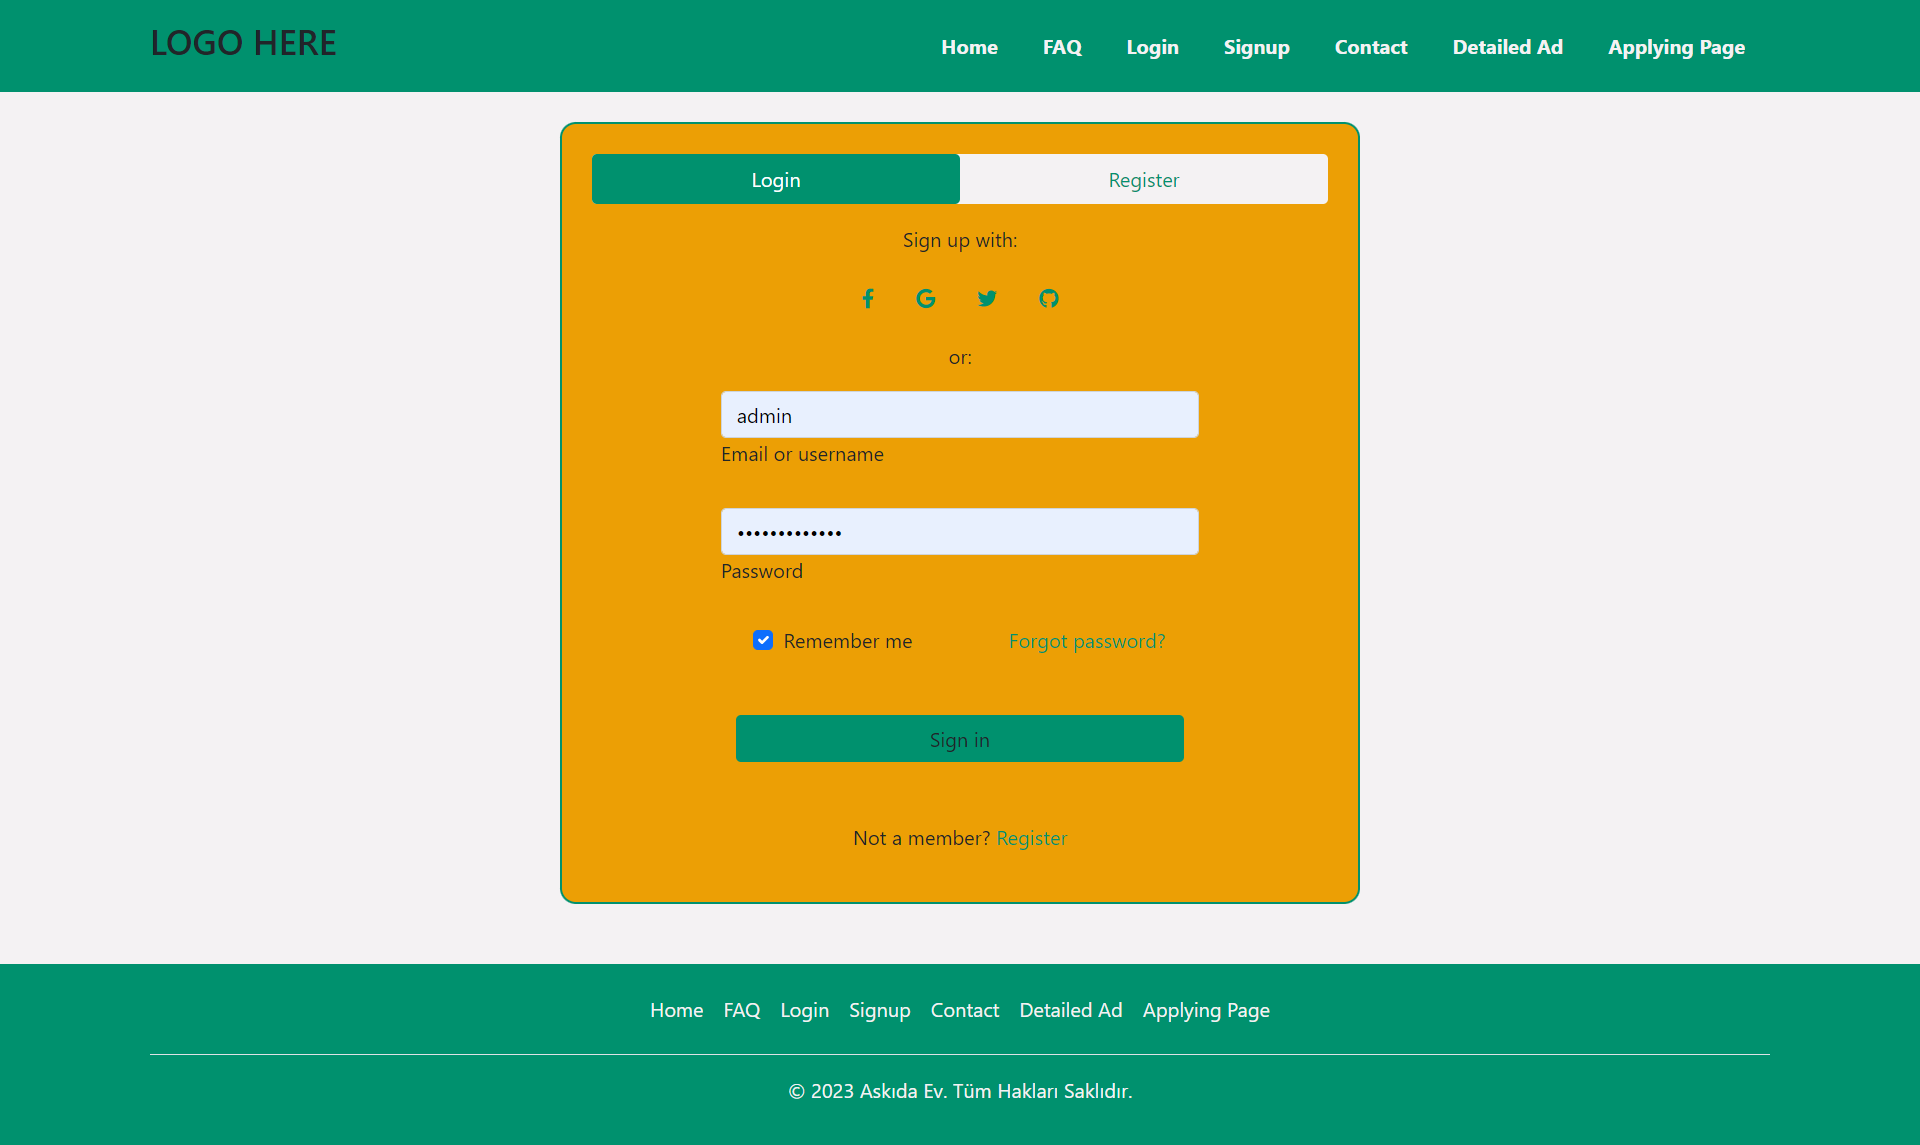The height and width of the screenshot is (1145, 1920).
Task: Open the Home page from top navigation
Action: click(969, 46)
